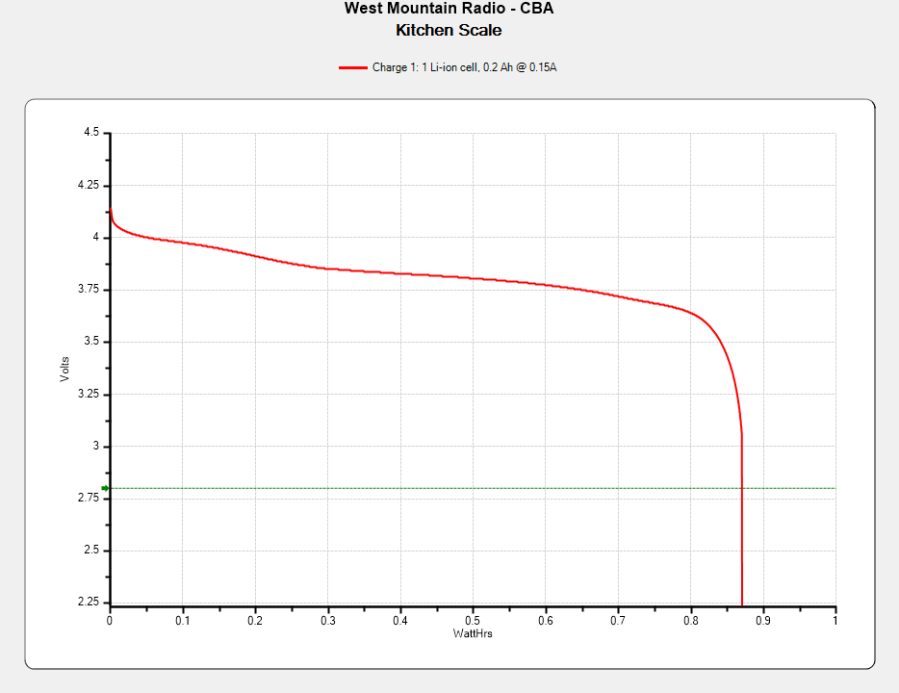Click the 'West Mountain Radio - CBA' title
Screen dimensions: 899x693
click(448, 9)
